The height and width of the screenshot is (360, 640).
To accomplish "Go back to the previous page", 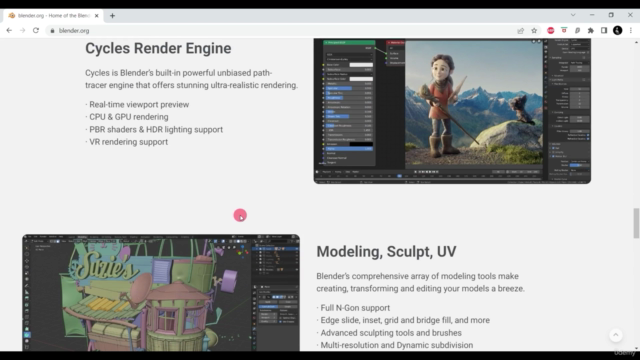I will coord(9,31).
